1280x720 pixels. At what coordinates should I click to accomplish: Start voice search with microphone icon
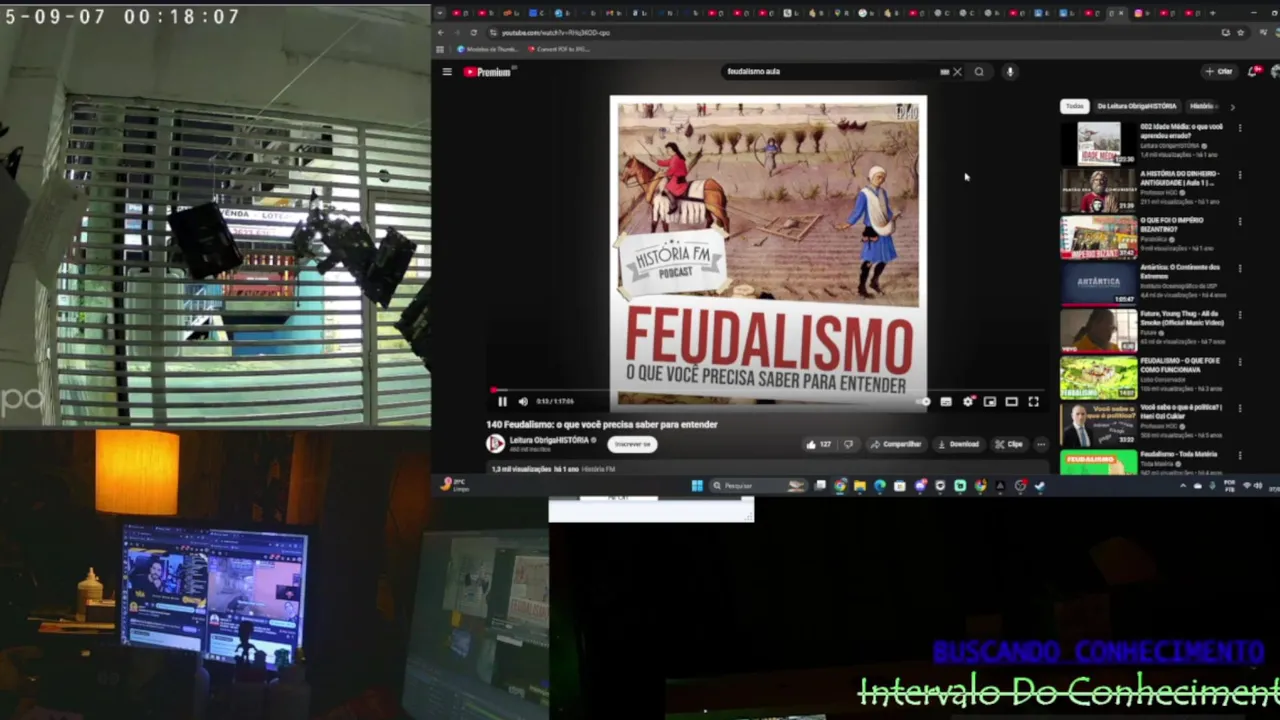[1010, 72]
